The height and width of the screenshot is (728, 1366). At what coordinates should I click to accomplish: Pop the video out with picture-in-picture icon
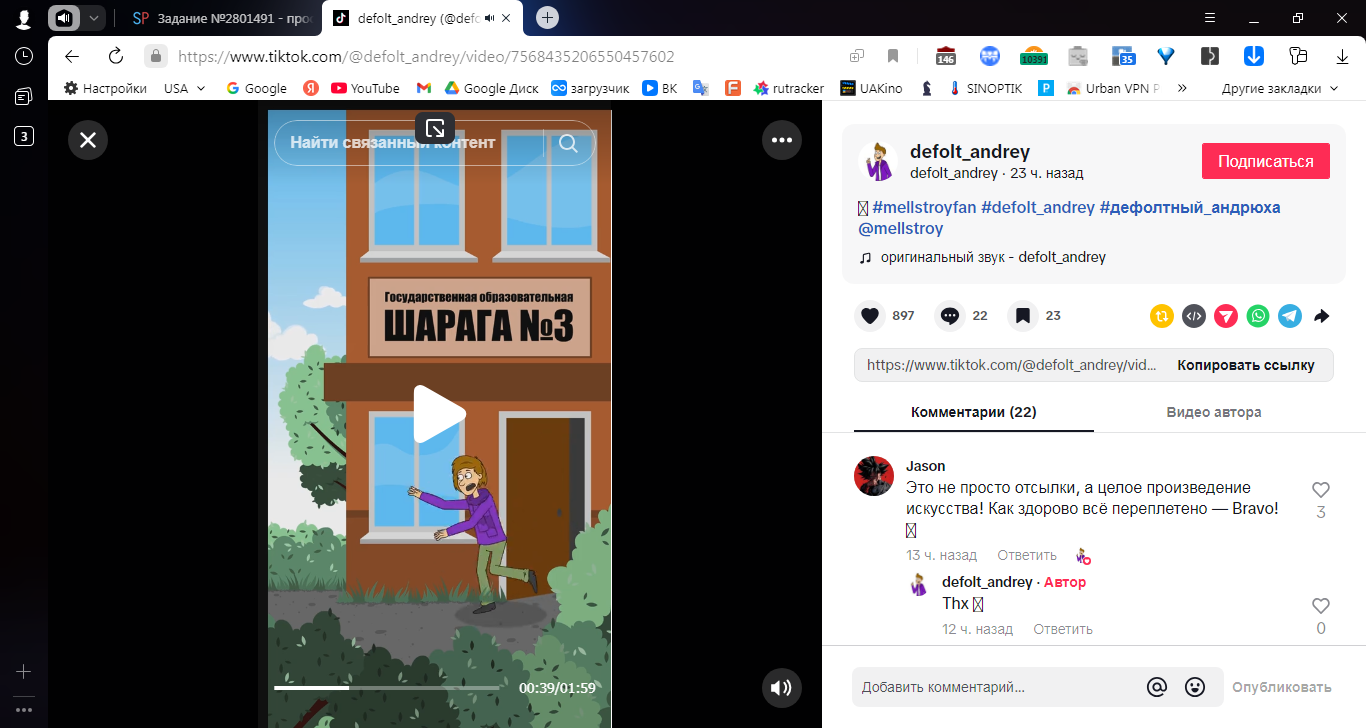[x=435, y=128]
